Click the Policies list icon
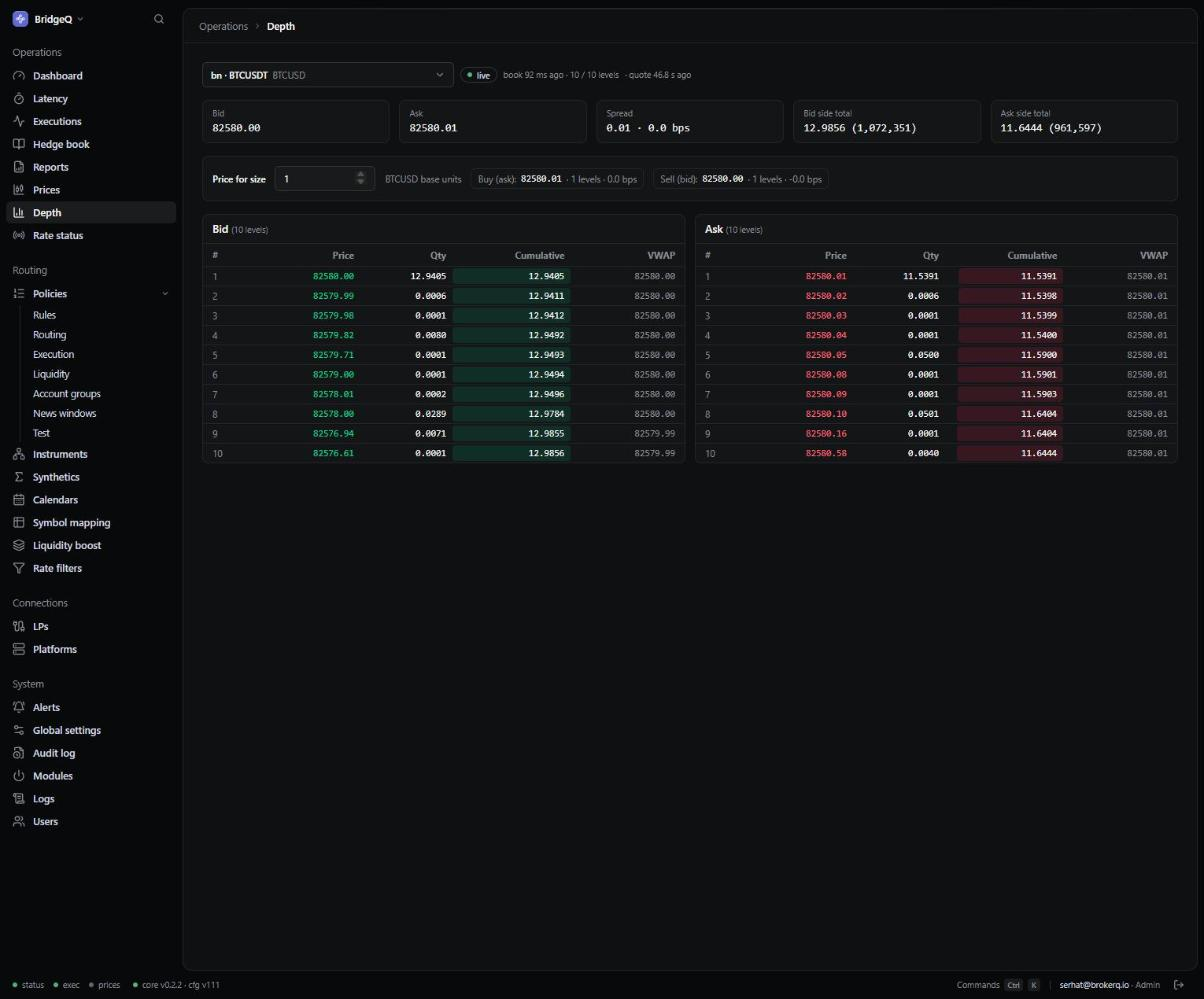 point(19,294)
